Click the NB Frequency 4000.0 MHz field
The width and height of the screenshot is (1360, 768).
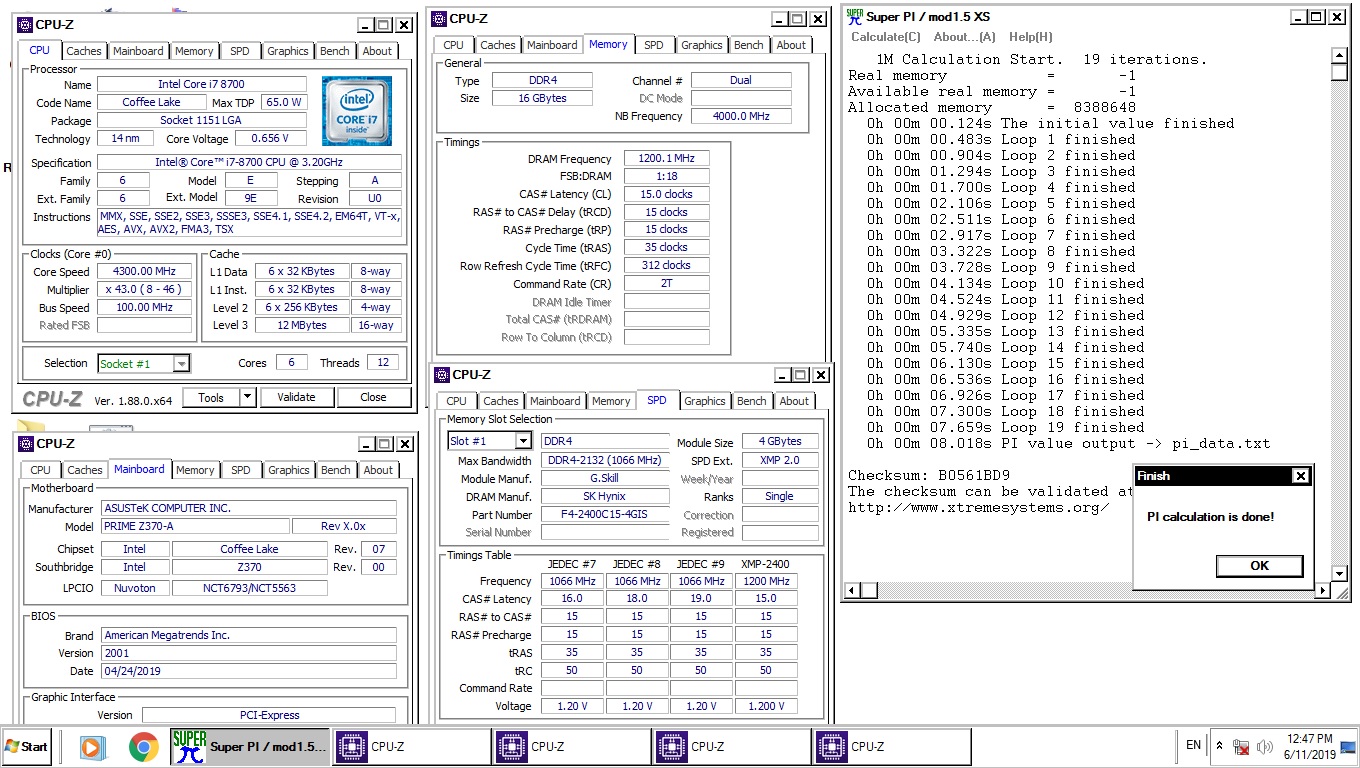coord(740,116)
